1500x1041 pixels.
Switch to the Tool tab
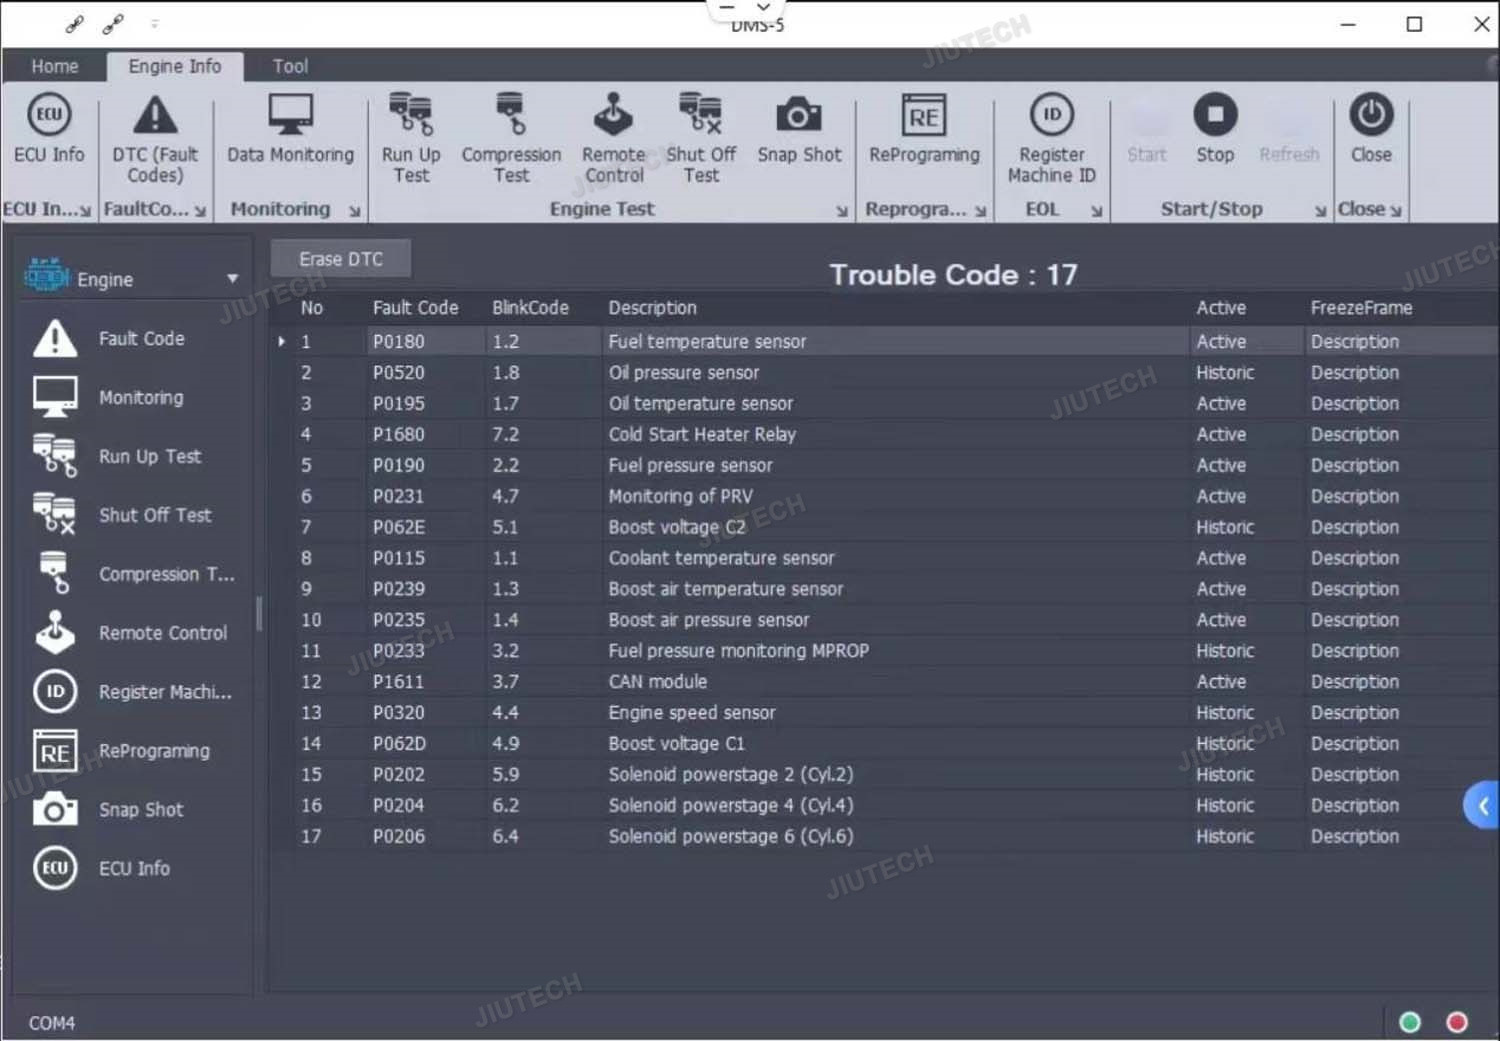tap(290, 66)
